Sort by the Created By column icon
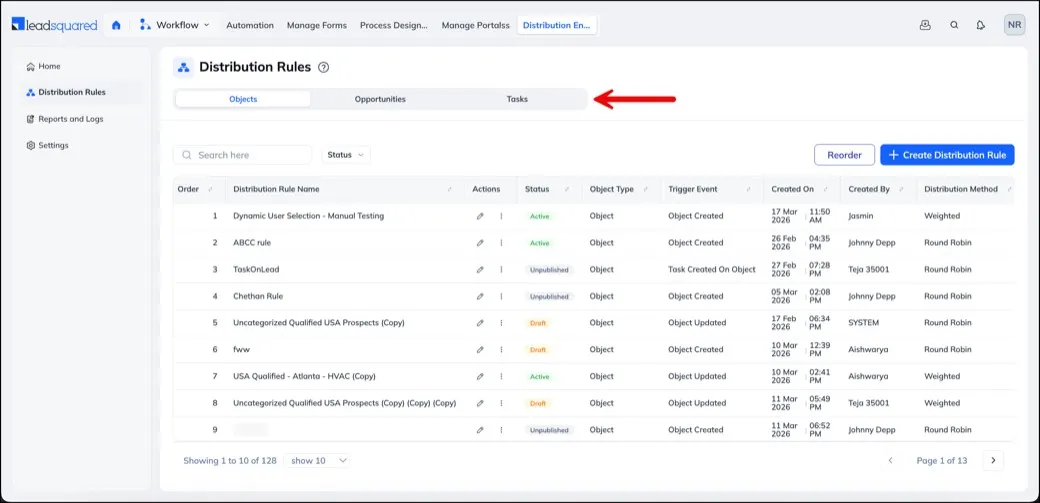1040x503 pixels. pos(901,189)
